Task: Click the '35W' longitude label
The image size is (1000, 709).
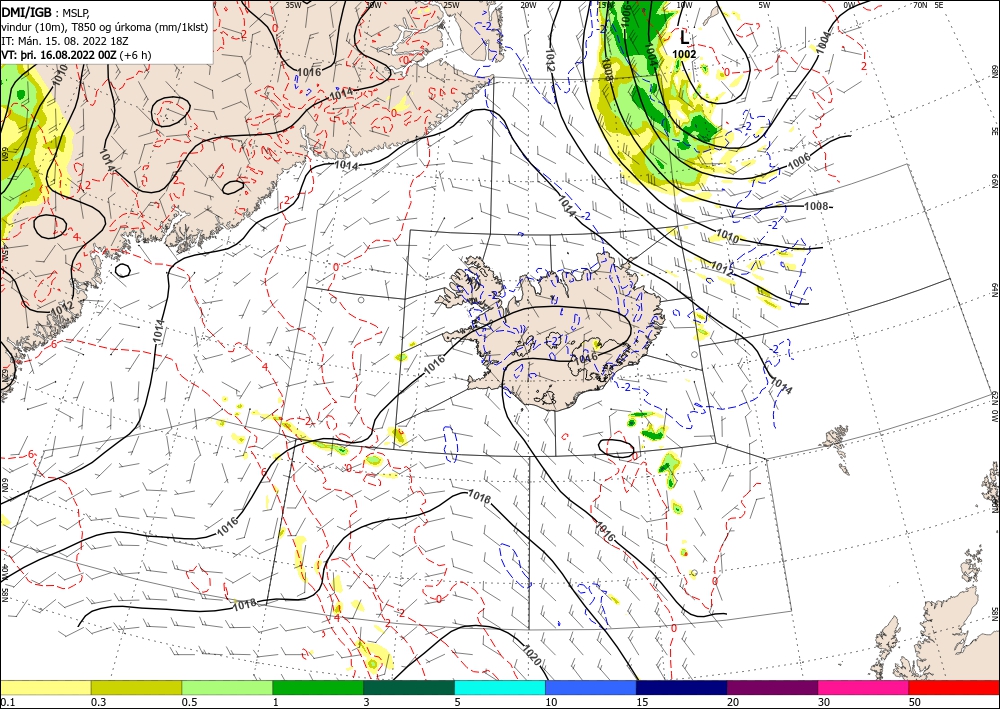Action: click(x=293, y=5)
